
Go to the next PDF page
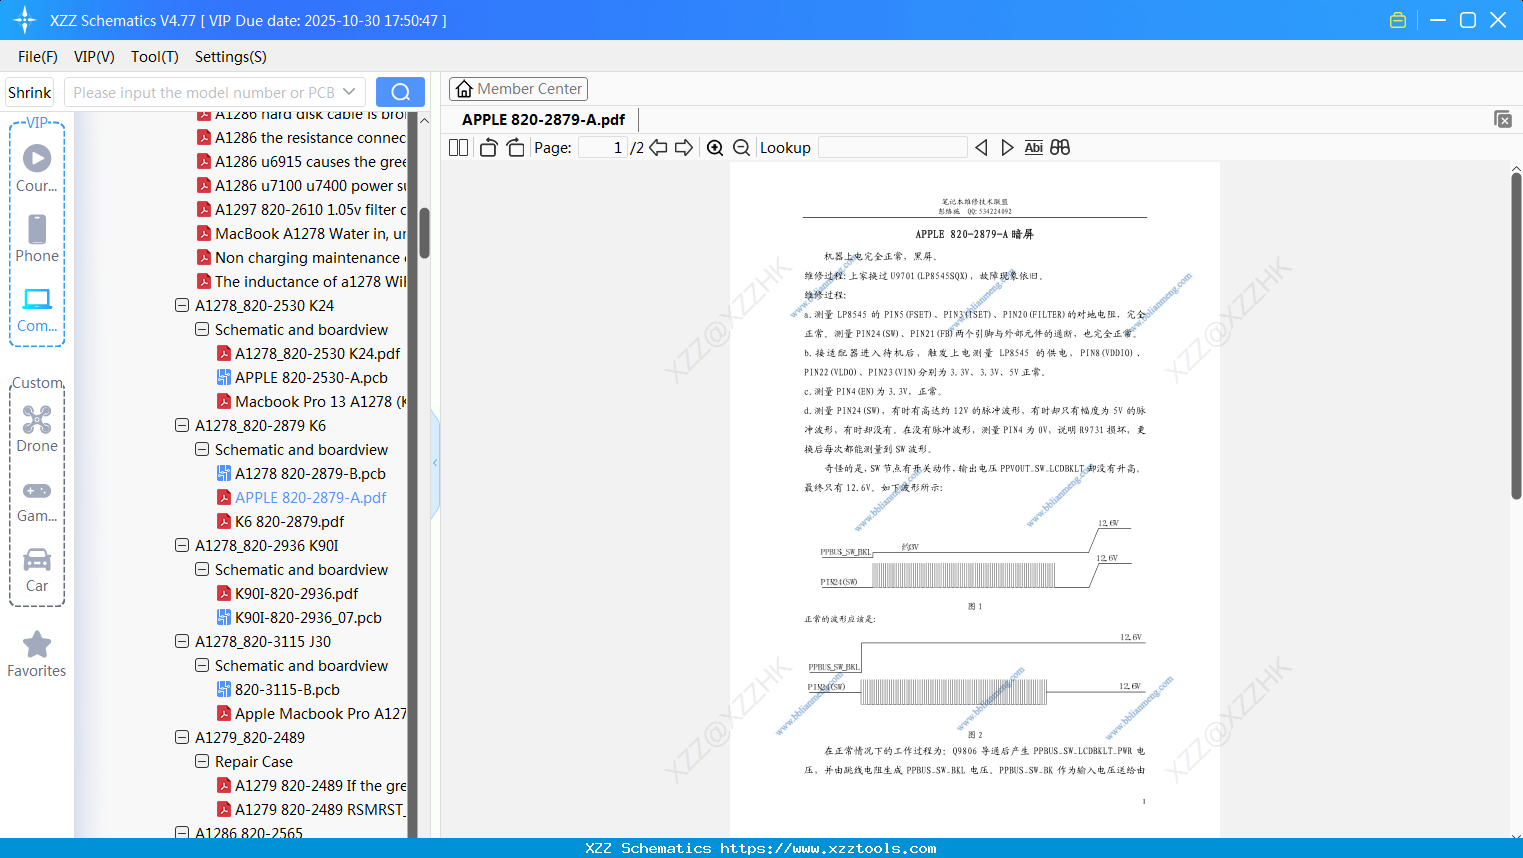click(x=684, y=148)
